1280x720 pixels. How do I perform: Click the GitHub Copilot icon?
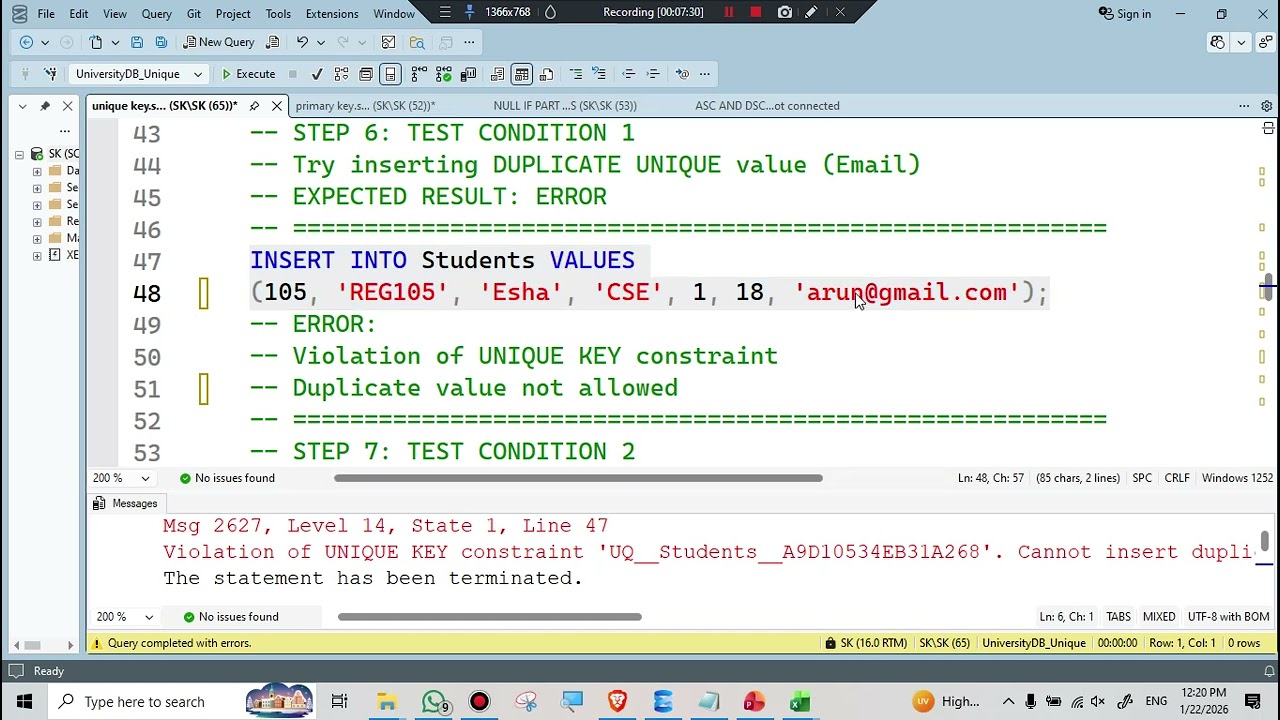click(1217, 42)
